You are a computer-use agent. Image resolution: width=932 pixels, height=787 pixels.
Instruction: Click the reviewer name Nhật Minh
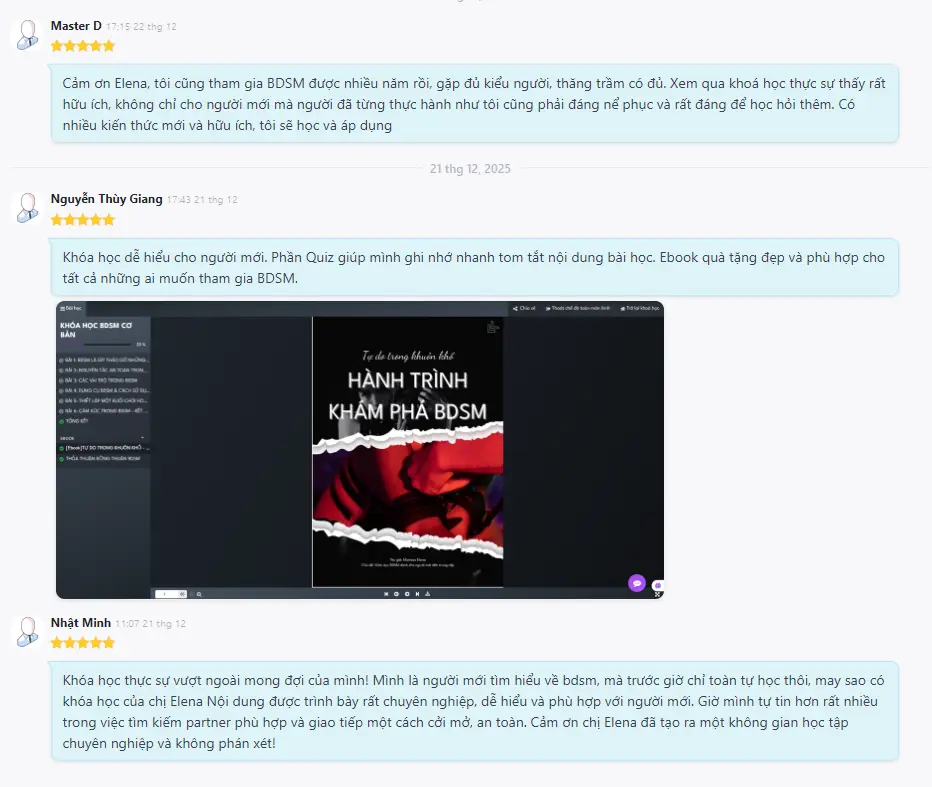(81, 622)
